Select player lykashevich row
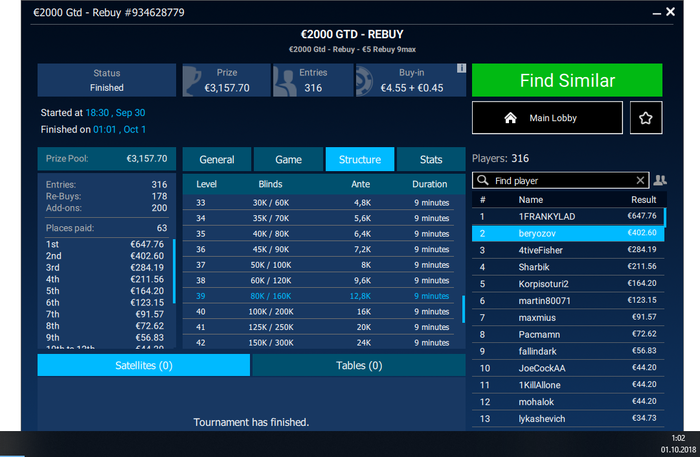Viewport: 700px width, 457px height. pos(568,419)
